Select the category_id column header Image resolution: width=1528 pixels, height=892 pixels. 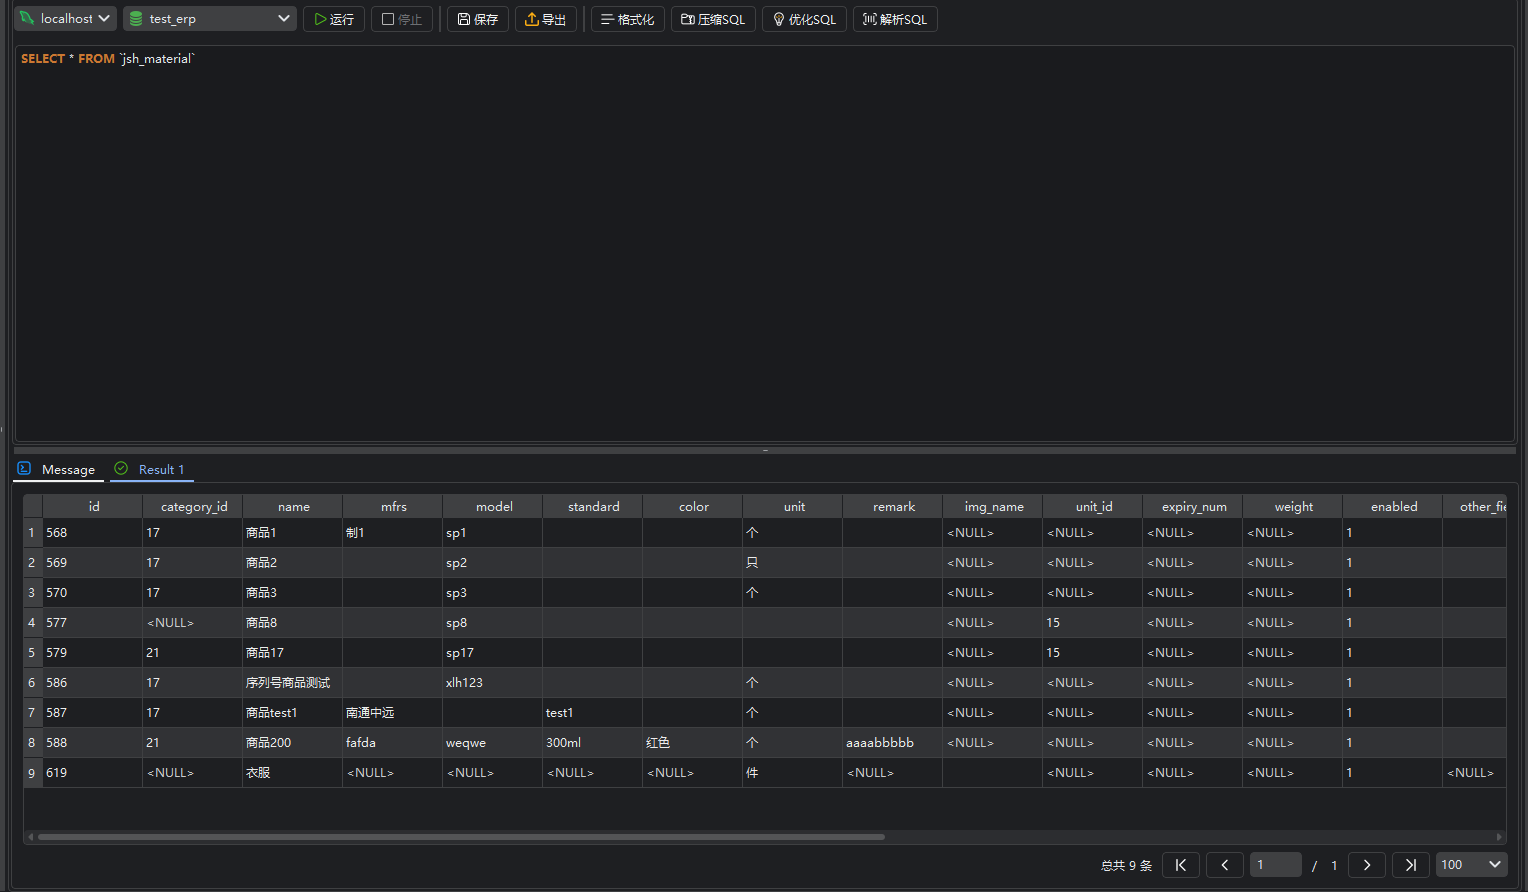click(x=193, y=506)
